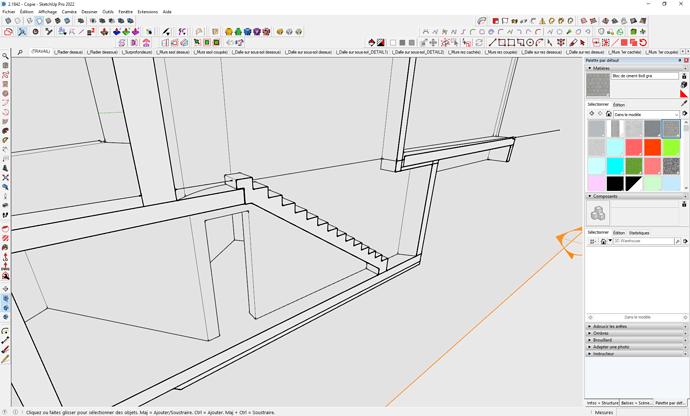
Task: Click the Line tool in the drawing toolbar
Action: tap(492, 43)
